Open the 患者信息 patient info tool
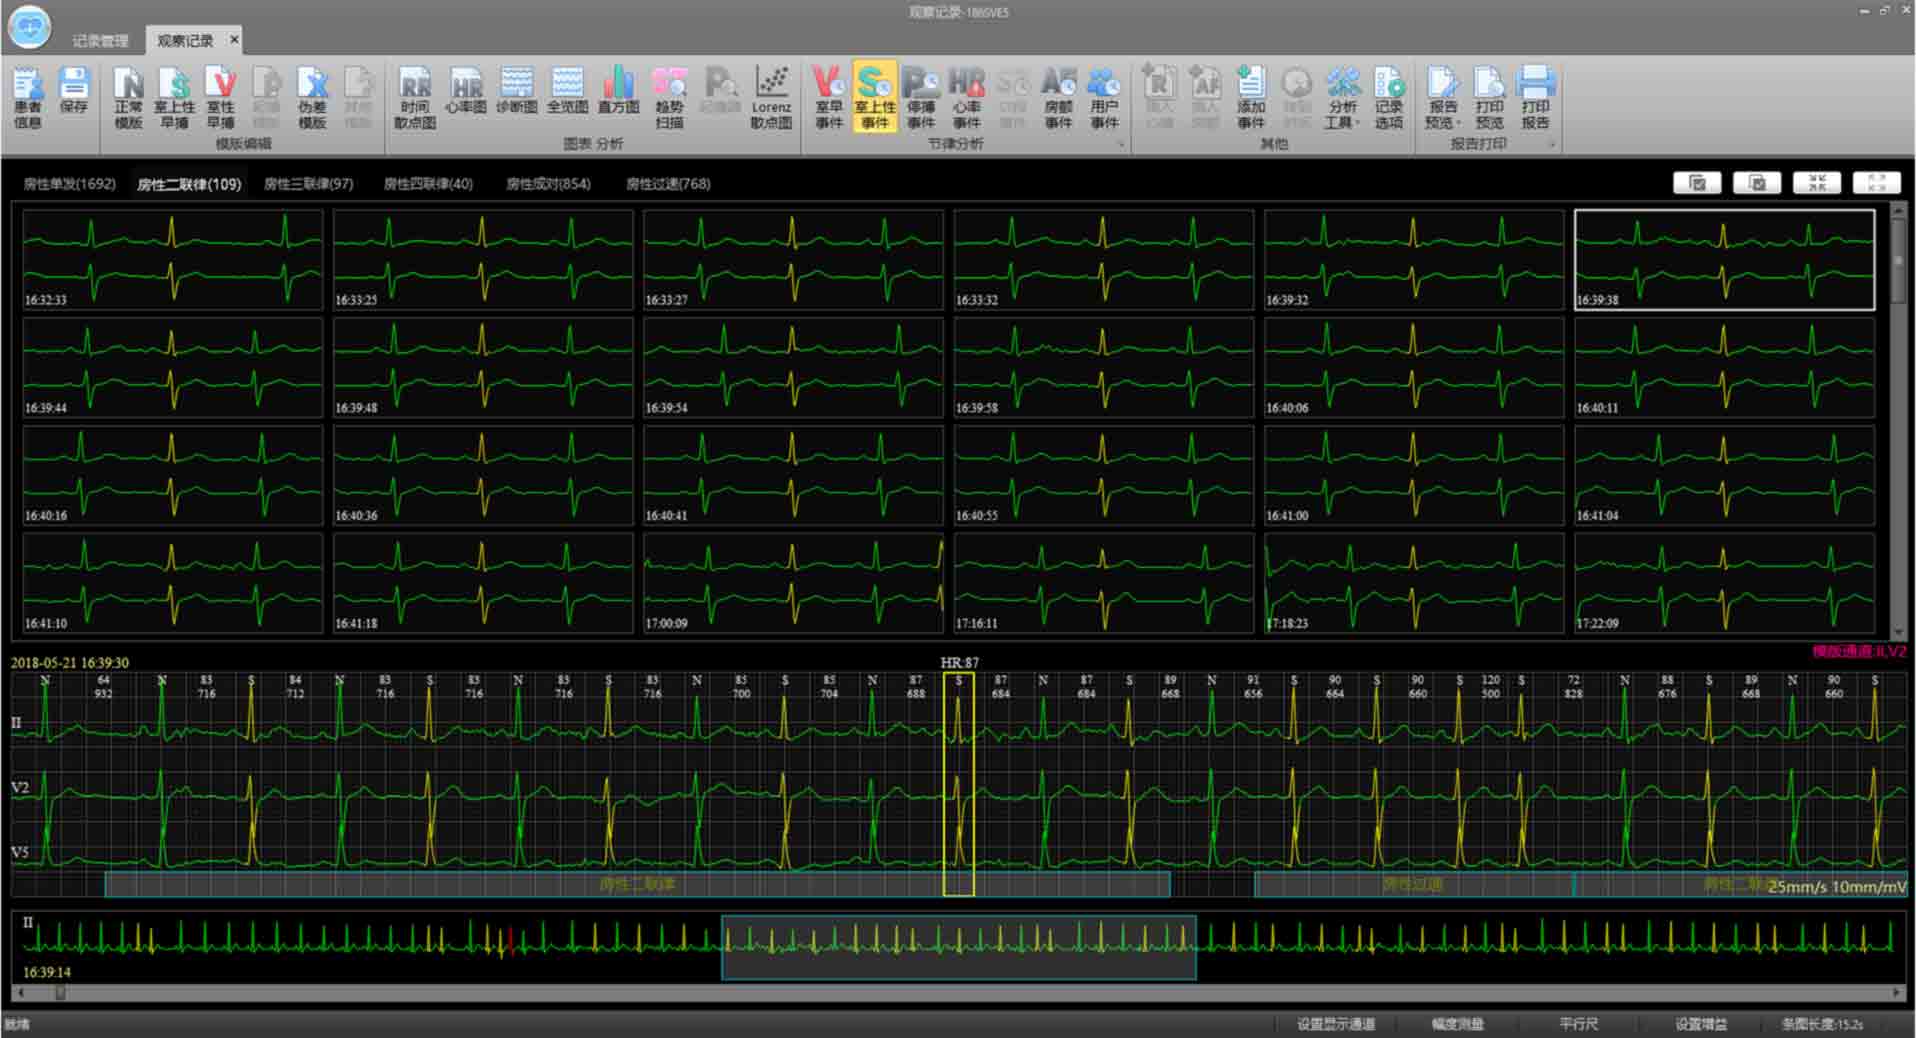Viewport: 1916px width, 1038px height. [x=28, y=97]
